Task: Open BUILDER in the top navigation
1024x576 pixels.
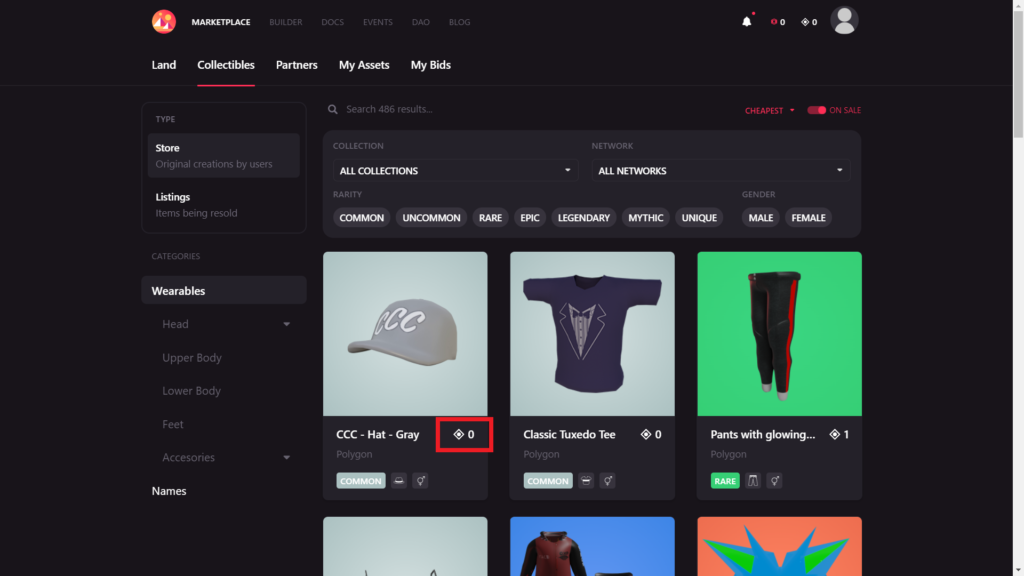Action: click(285, 22)
